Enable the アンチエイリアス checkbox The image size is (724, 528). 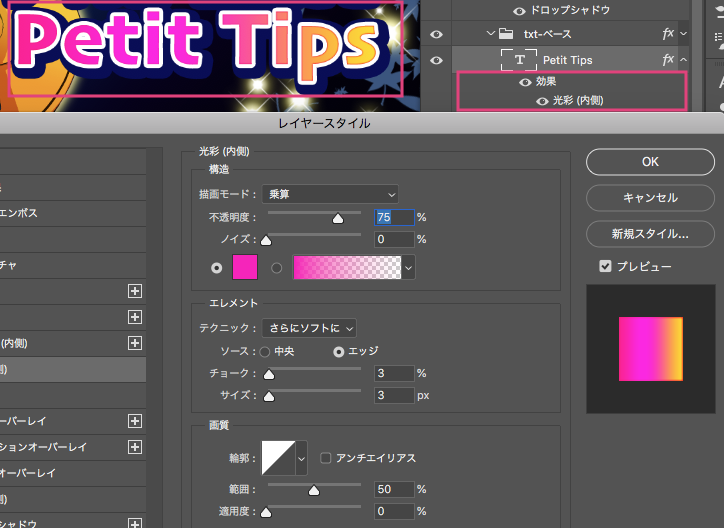(326, 458)
